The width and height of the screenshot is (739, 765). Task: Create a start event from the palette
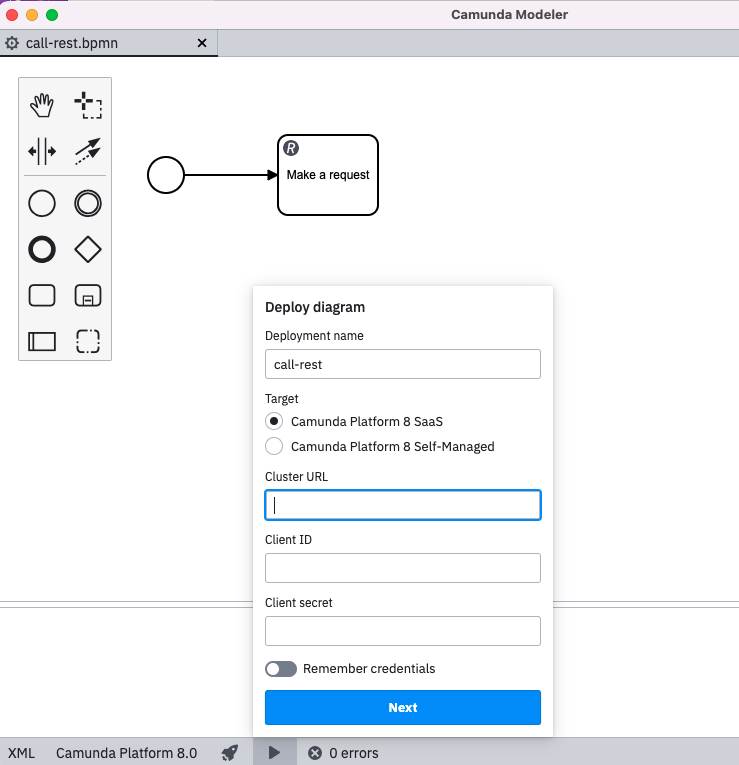[x=42, y=203]
